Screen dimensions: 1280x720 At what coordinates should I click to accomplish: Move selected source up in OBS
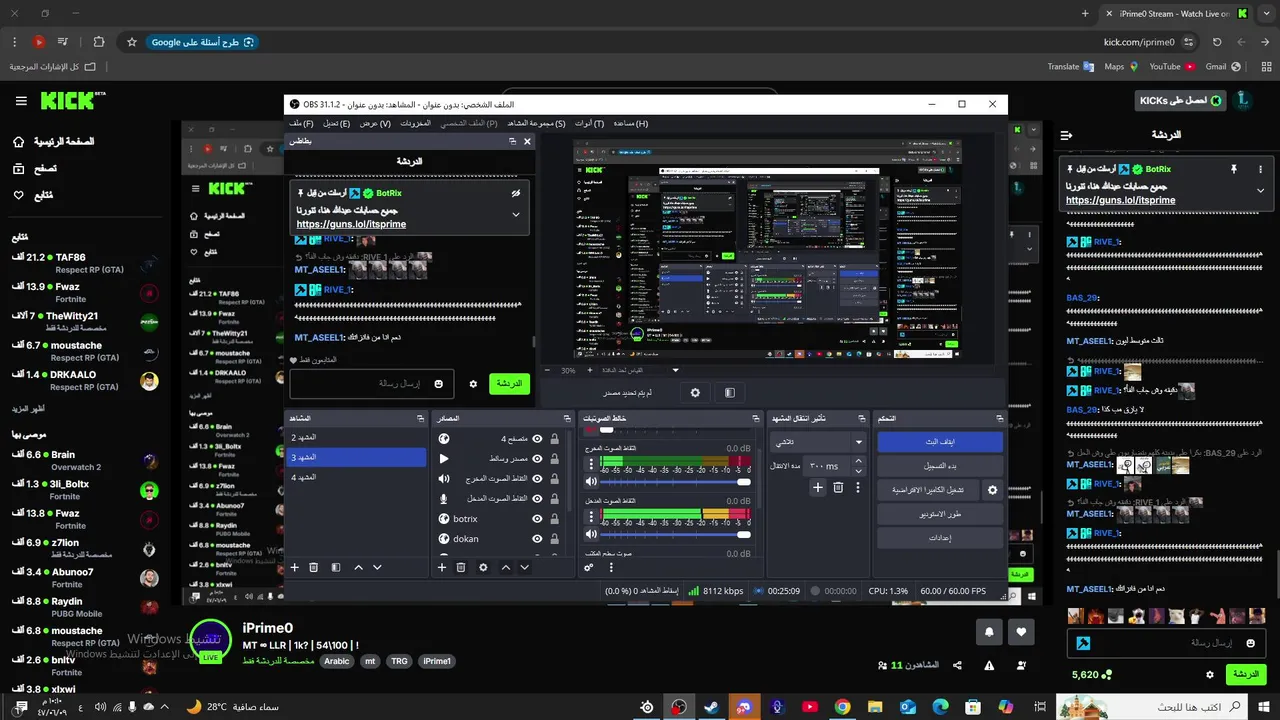coord(506,567)
